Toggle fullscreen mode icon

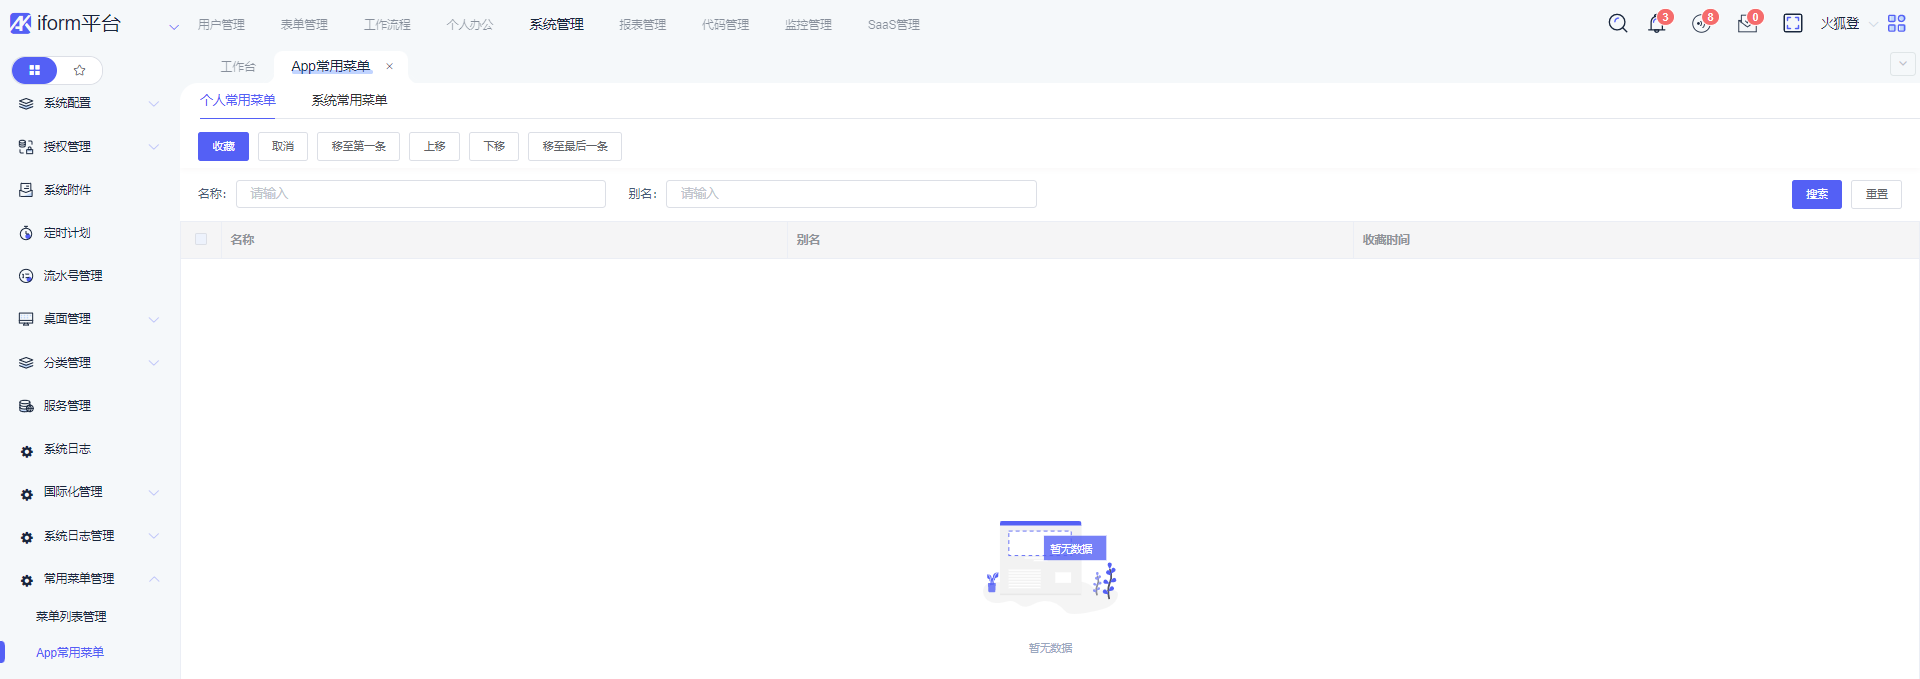point(1792,24)
